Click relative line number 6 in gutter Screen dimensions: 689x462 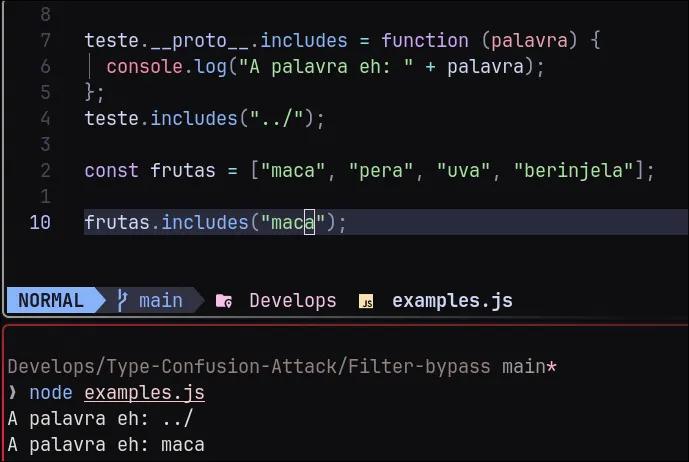click(46, 66)
